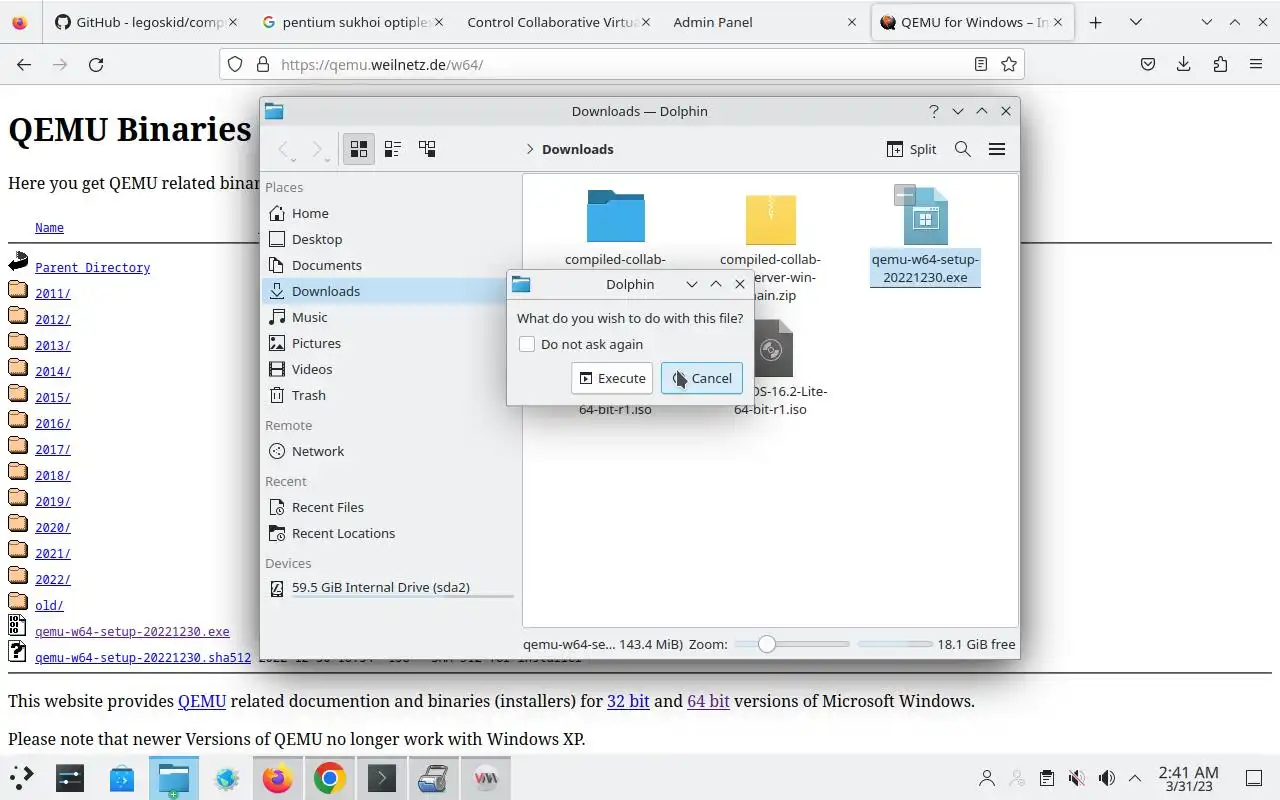Open the 2022/ directory link

(x=52, y=580)
